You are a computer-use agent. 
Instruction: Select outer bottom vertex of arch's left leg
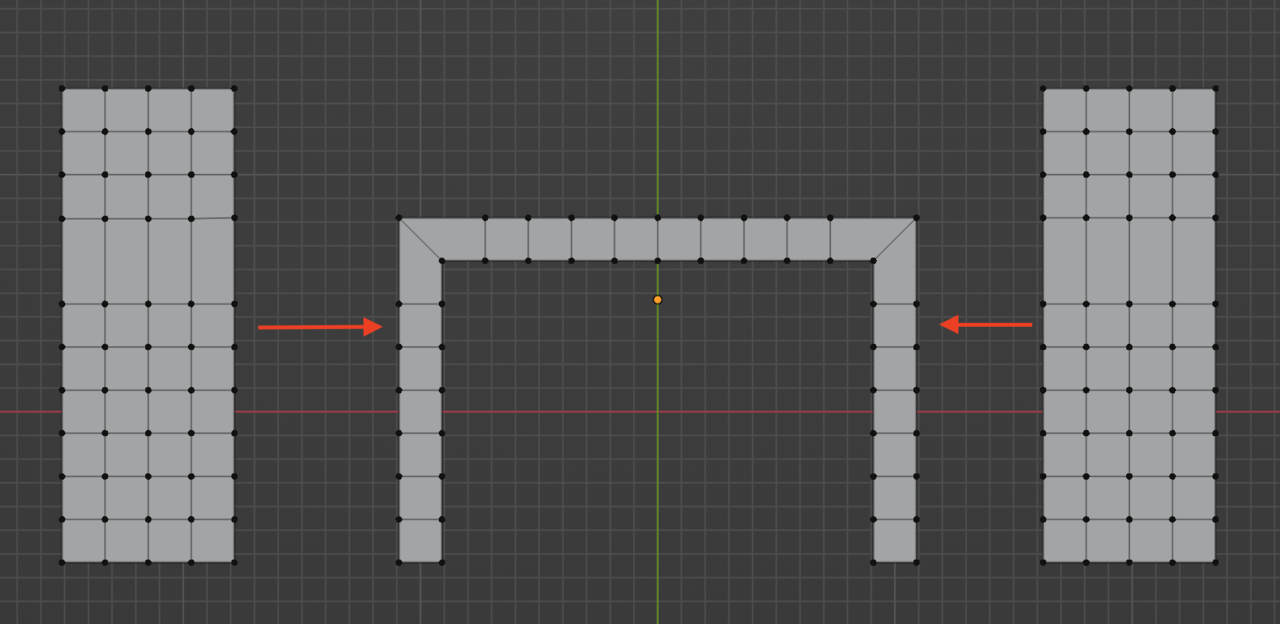pyautogui.click(x=398, y=562)
